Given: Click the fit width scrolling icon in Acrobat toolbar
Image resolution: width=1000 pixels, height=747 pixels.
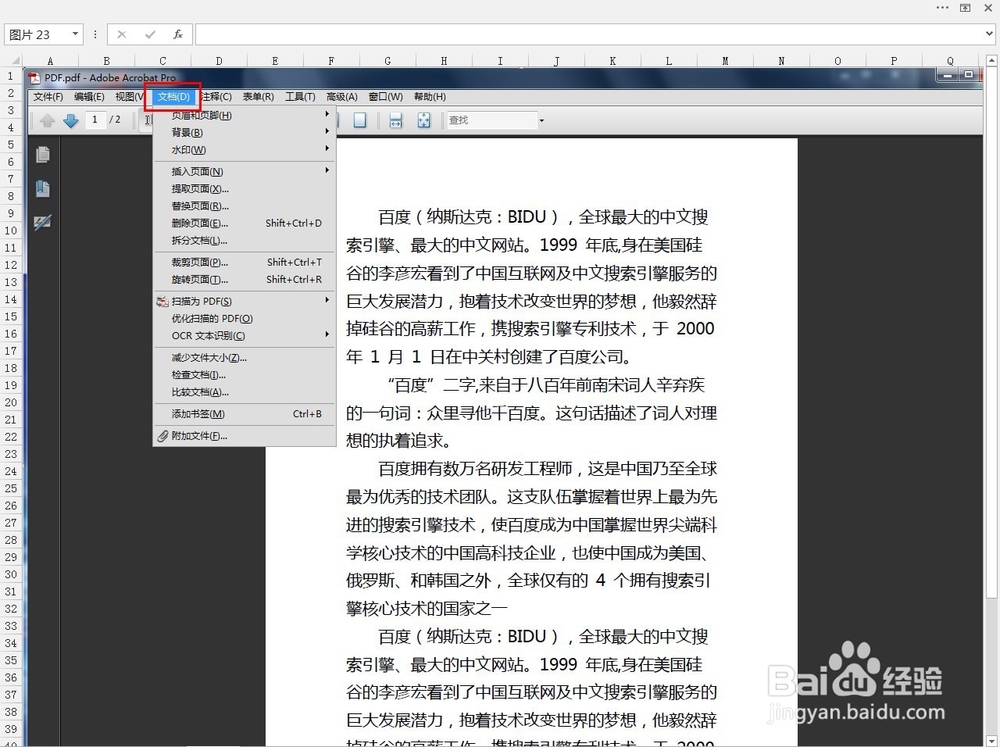Looking at the screenshot, I should coord(395,120).
